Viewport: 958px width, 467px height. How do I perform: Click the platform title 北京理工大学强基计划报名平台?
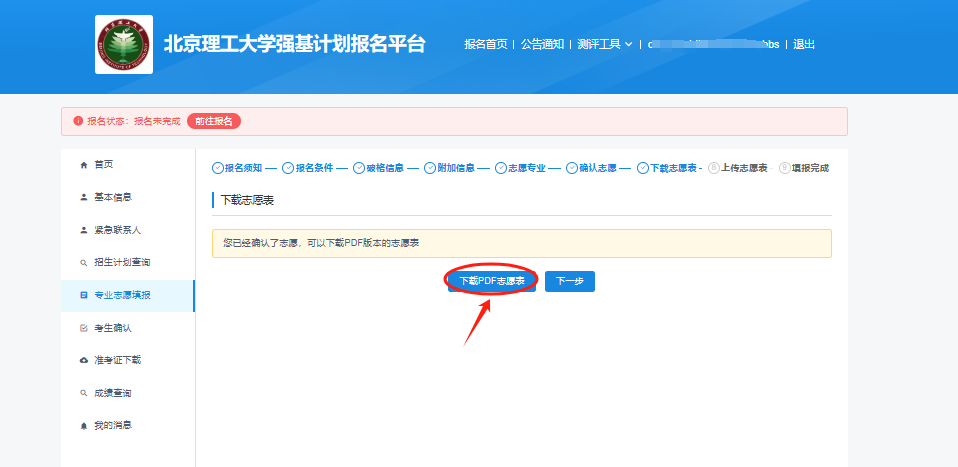coord(294,44)
